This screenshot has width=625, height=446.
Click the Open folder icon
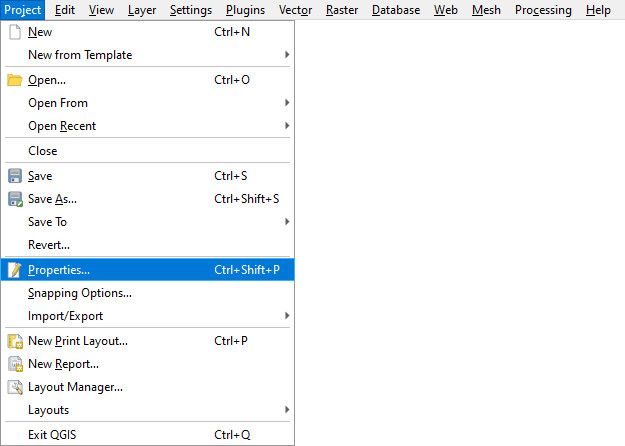point(15,80)
